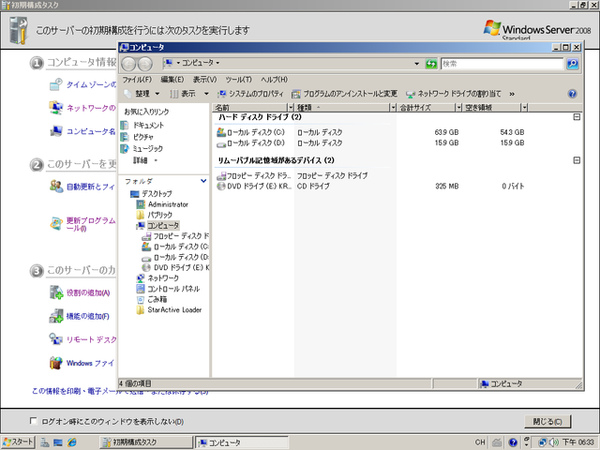Click the volume speaker tray icon

[x=554, y=442]
